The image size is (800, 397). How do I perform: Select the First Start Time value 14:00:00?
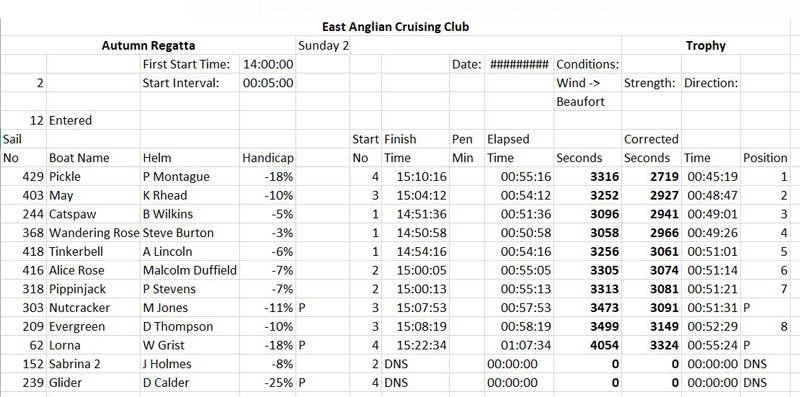coord(268,64)
